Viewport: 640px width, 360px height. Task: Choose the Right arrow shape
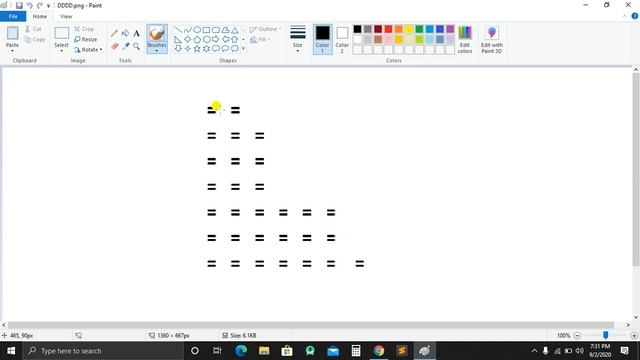(216, 39)
